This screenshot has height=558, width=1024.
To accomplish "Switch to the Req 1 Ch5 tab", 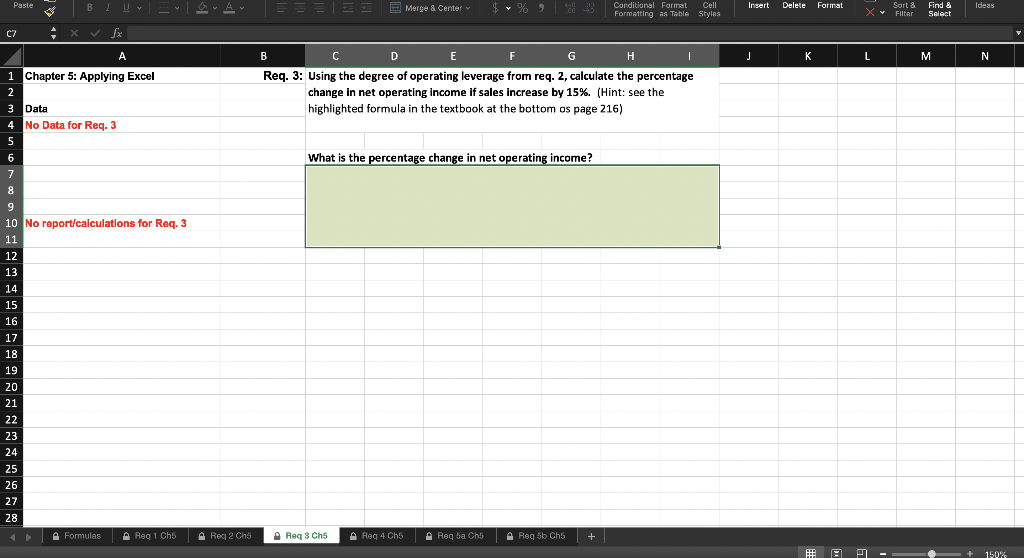I will pyautogui.click(x=150, y=536).
